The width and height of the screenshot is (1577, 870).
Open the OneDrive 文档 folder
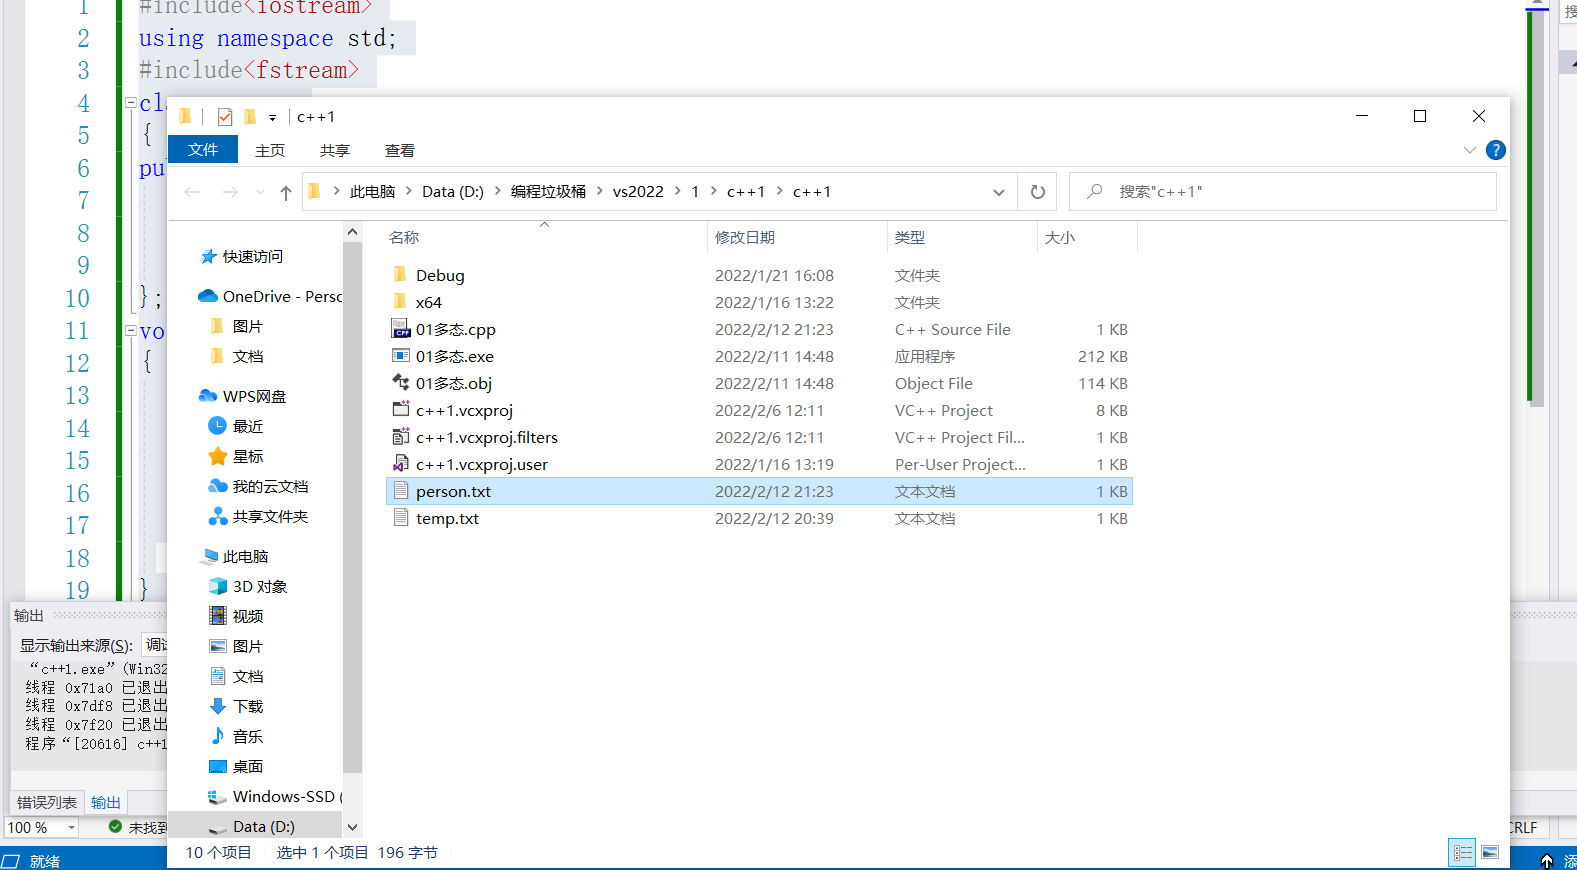247,356
